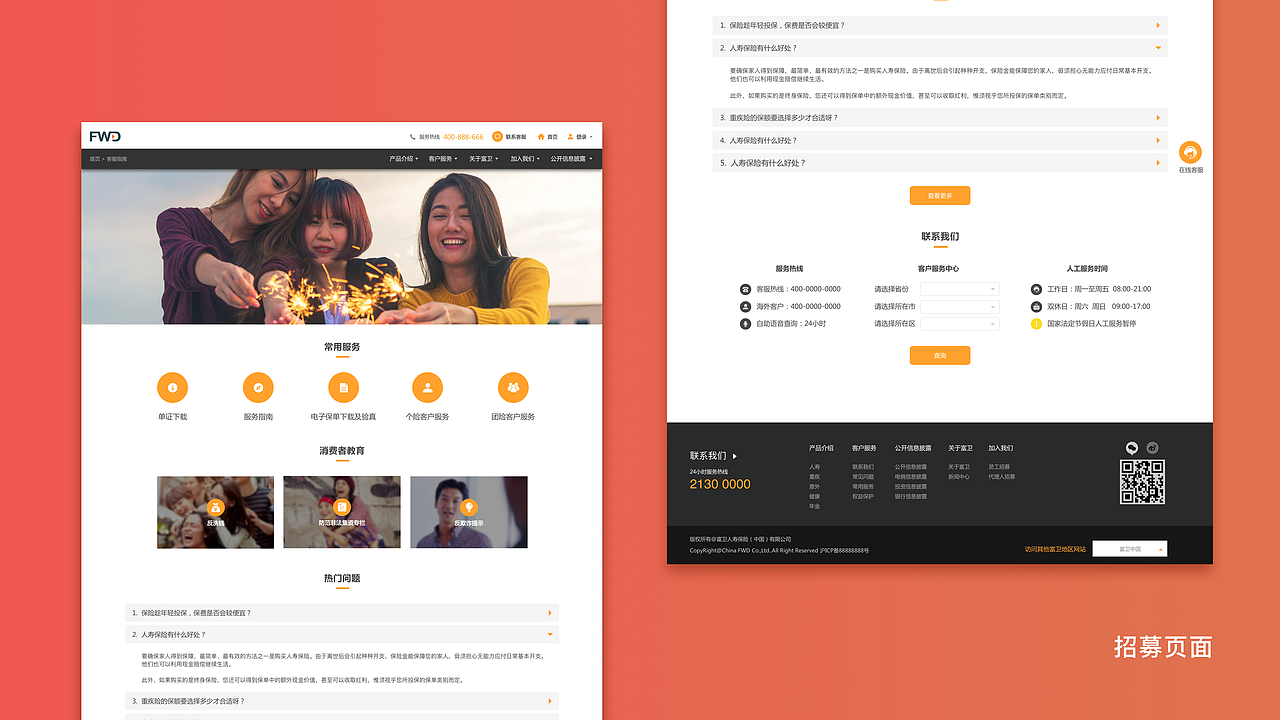Screen dimensions: 1280x720
Task: Click footer link 重疾
Action: click(814, 477)
